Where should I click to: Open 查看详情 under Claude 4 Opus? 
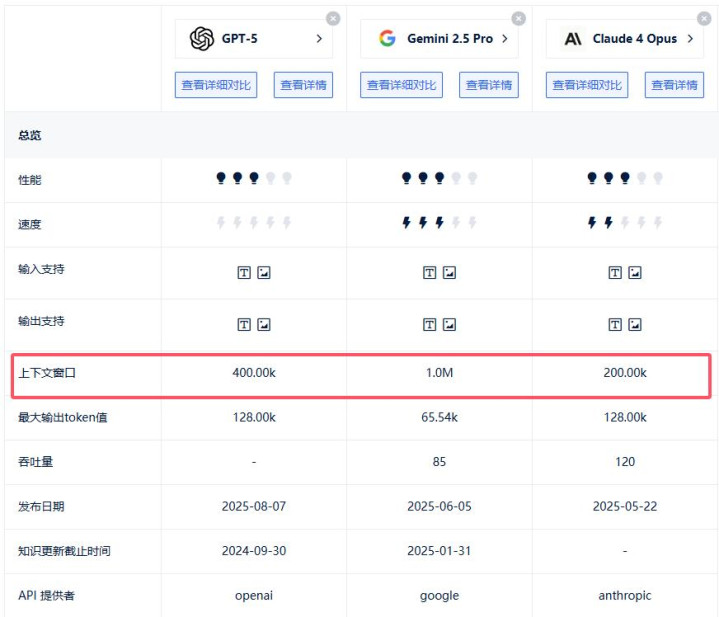coord(674,85)
